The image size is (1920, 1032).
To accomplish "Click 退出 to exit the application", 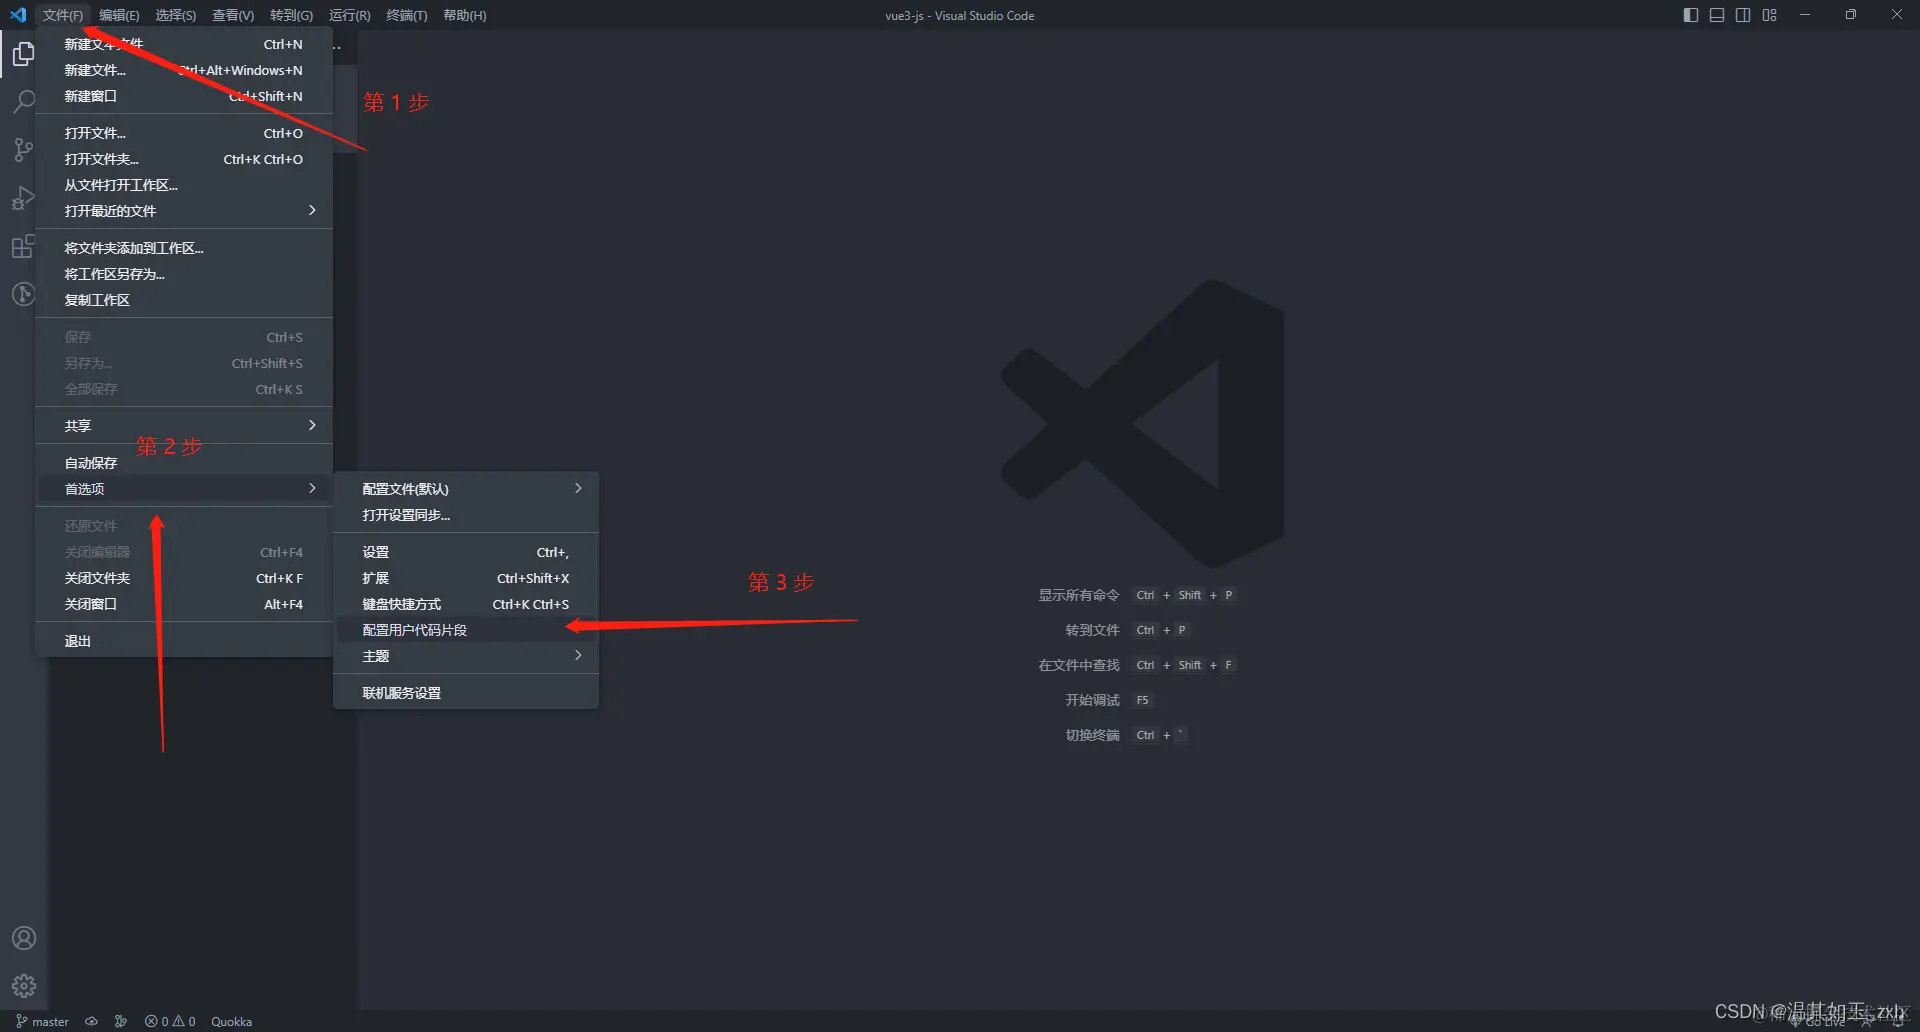I will [184, 641].
